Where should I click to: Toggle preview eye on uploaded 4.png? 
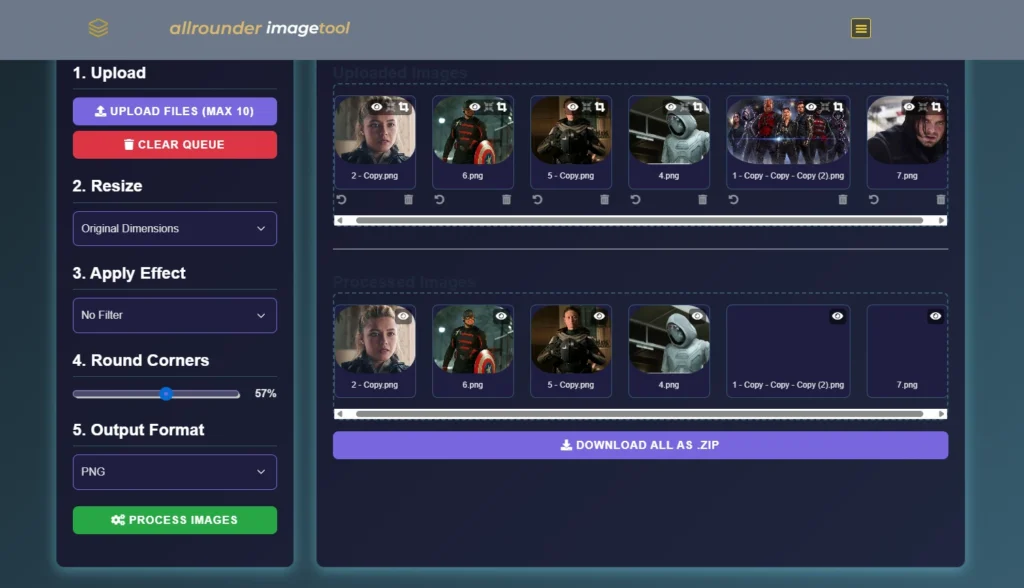click(x=671, y=106)
